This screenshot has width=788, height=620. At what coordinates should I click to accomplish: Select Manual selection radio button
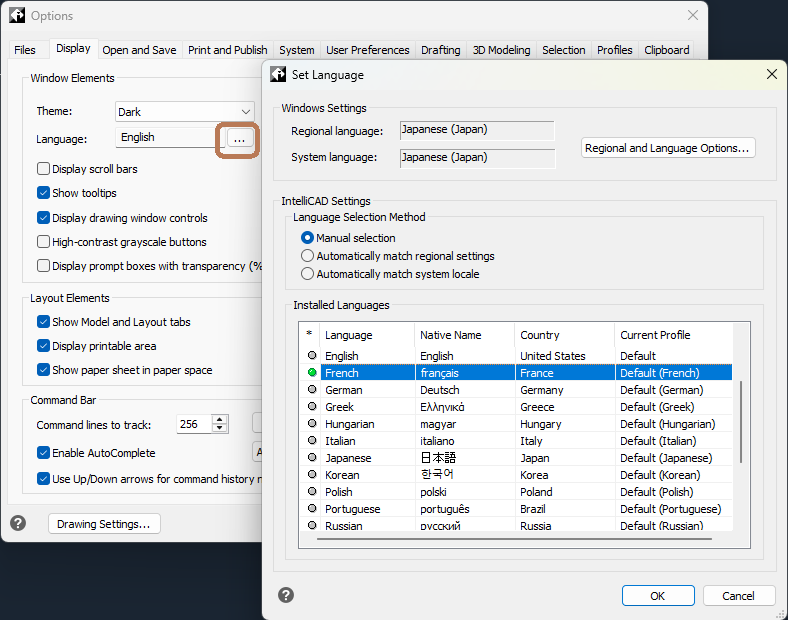point(307,238)
